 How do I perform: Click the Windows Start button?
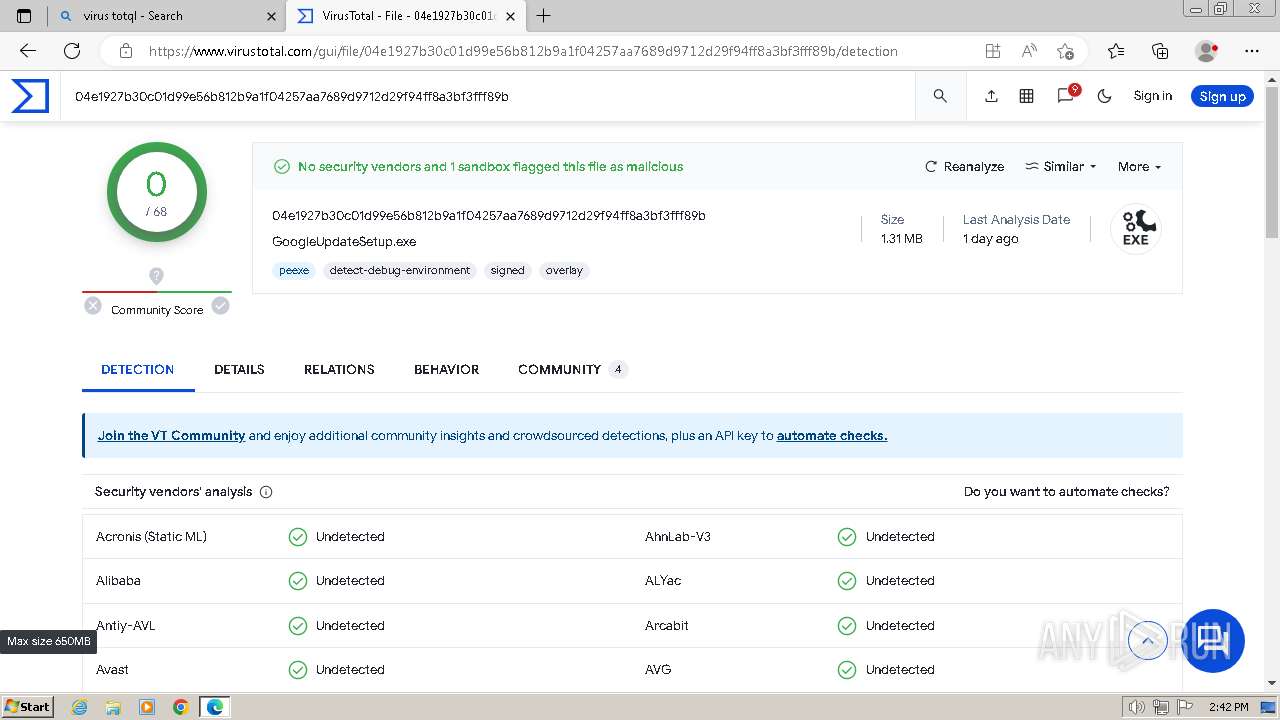point(27,706)
